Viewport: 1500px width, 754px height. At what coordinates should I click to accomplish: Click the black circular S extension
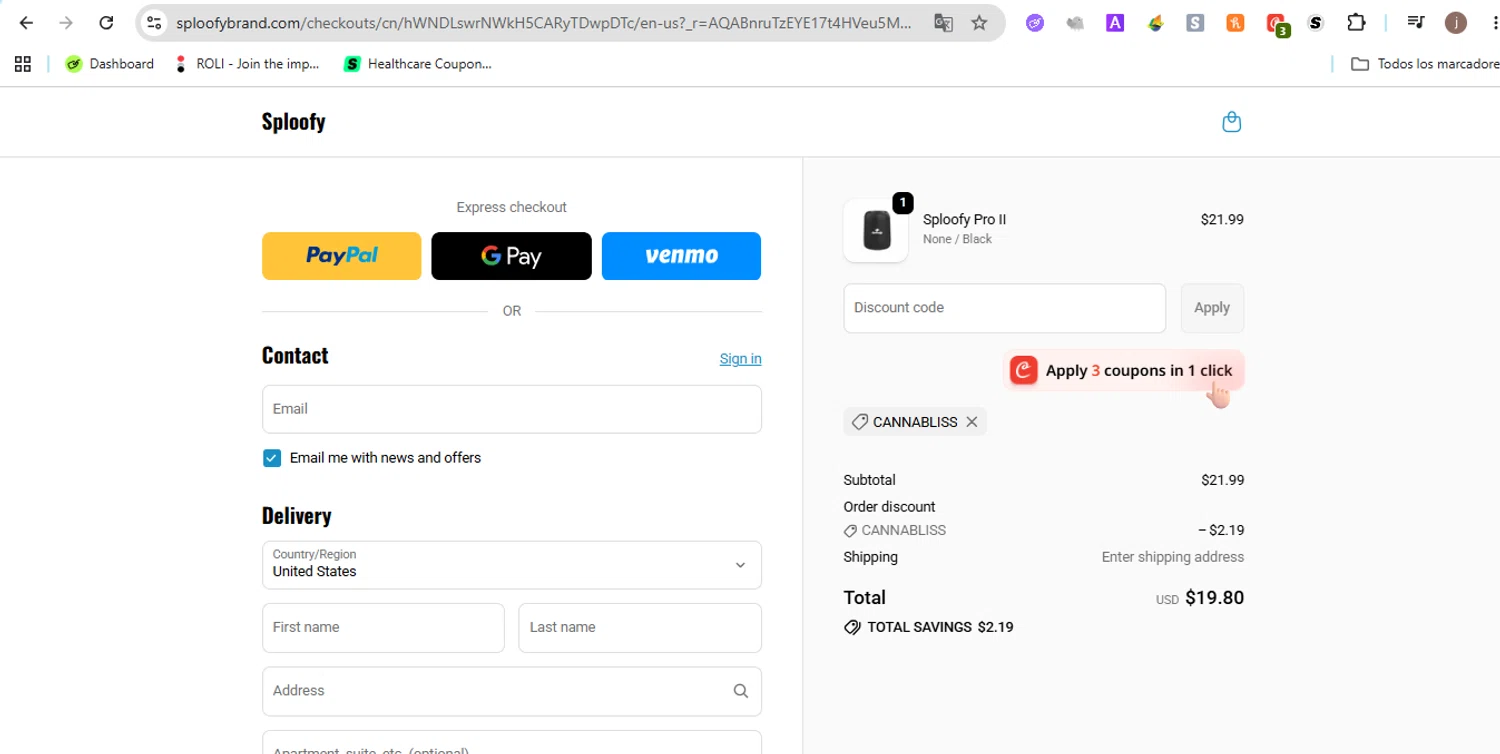(1316, 22)
